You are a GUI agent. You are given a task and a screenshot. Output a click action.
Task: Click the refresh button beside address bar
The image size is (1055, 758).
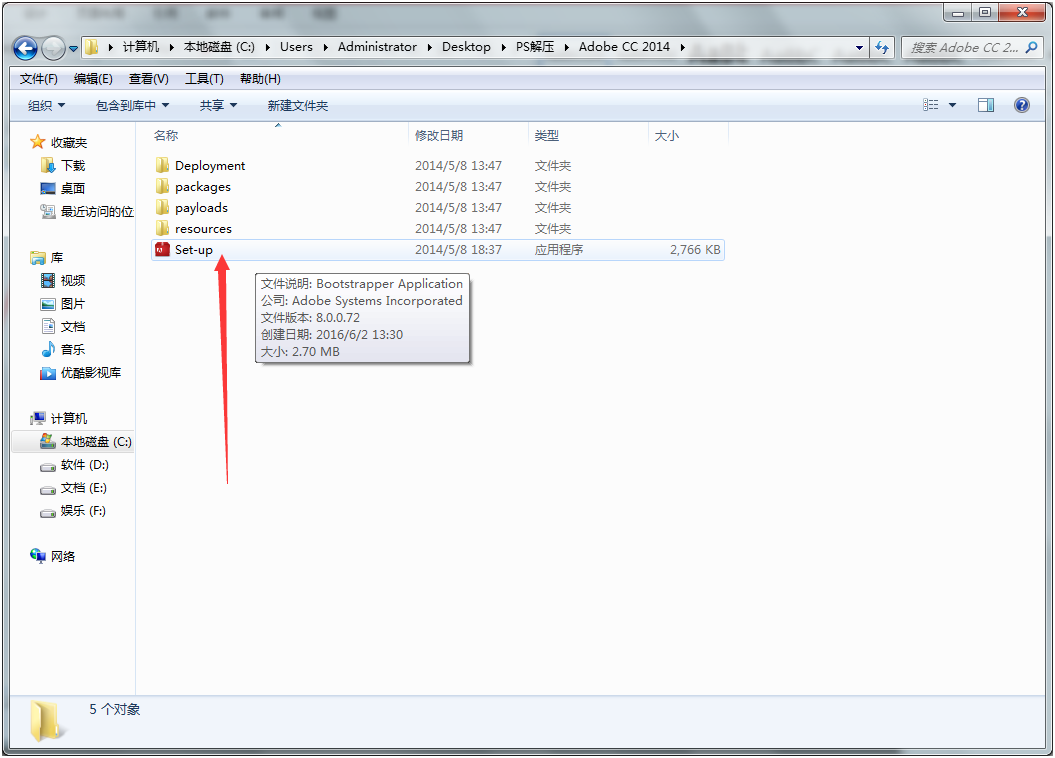(x=881, y=48)
